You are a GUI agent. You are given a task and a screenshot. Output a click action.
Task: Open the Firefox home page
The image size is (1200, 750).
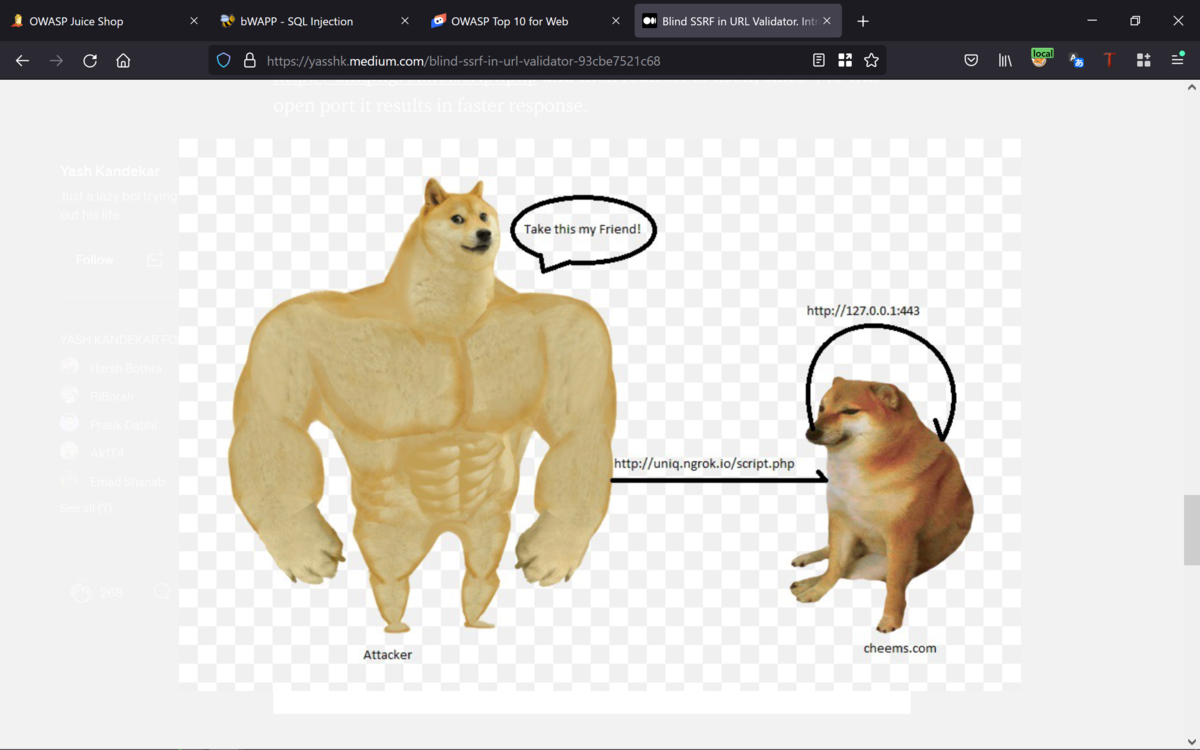pyautogui.click(x=123, y=60)
